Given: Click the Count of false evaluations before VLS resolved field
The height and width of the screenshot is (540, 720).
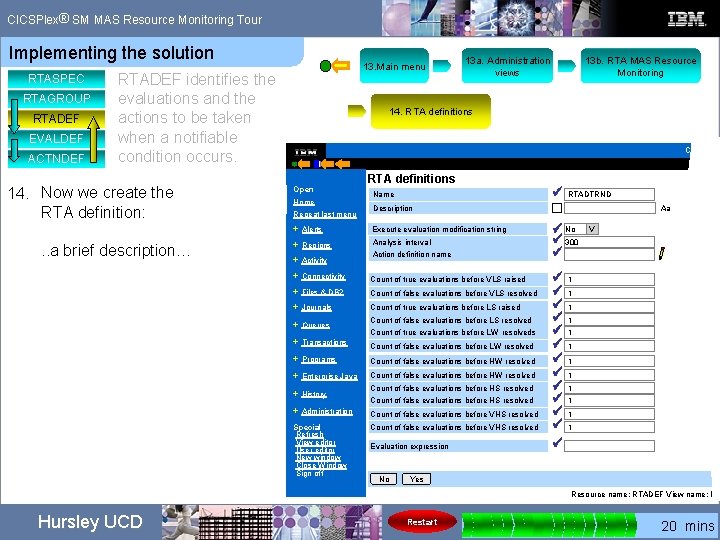Looking at the screenshot, I should [609, 293].
